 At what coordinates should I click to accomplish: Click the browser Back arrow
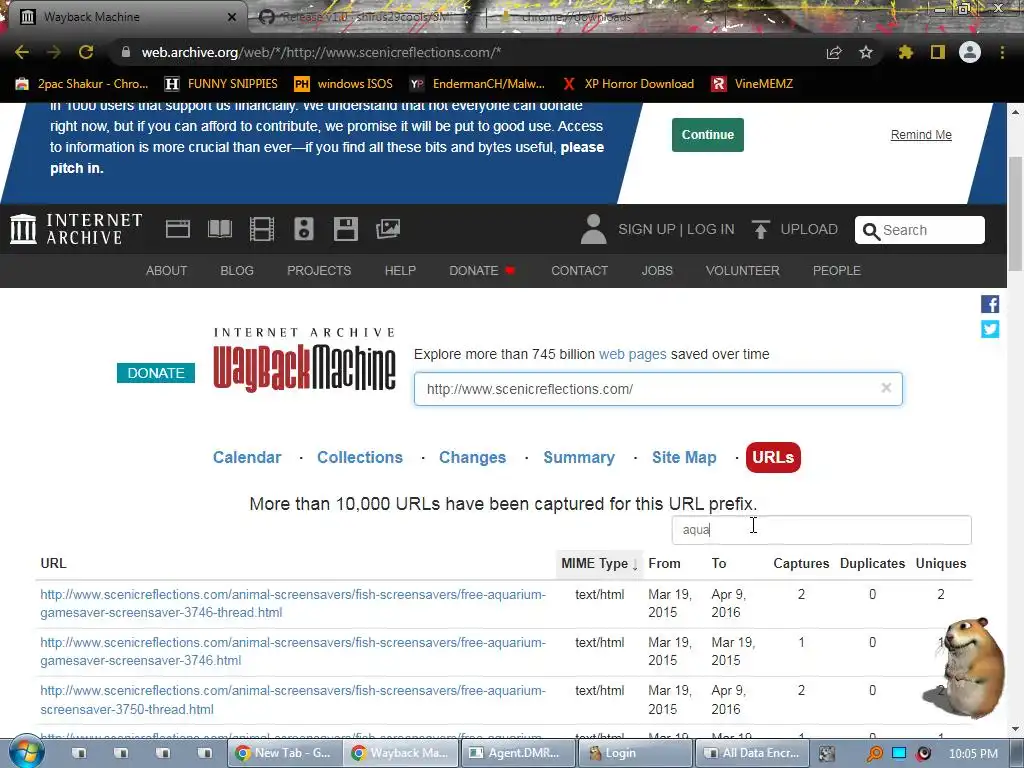coord(22,52)
